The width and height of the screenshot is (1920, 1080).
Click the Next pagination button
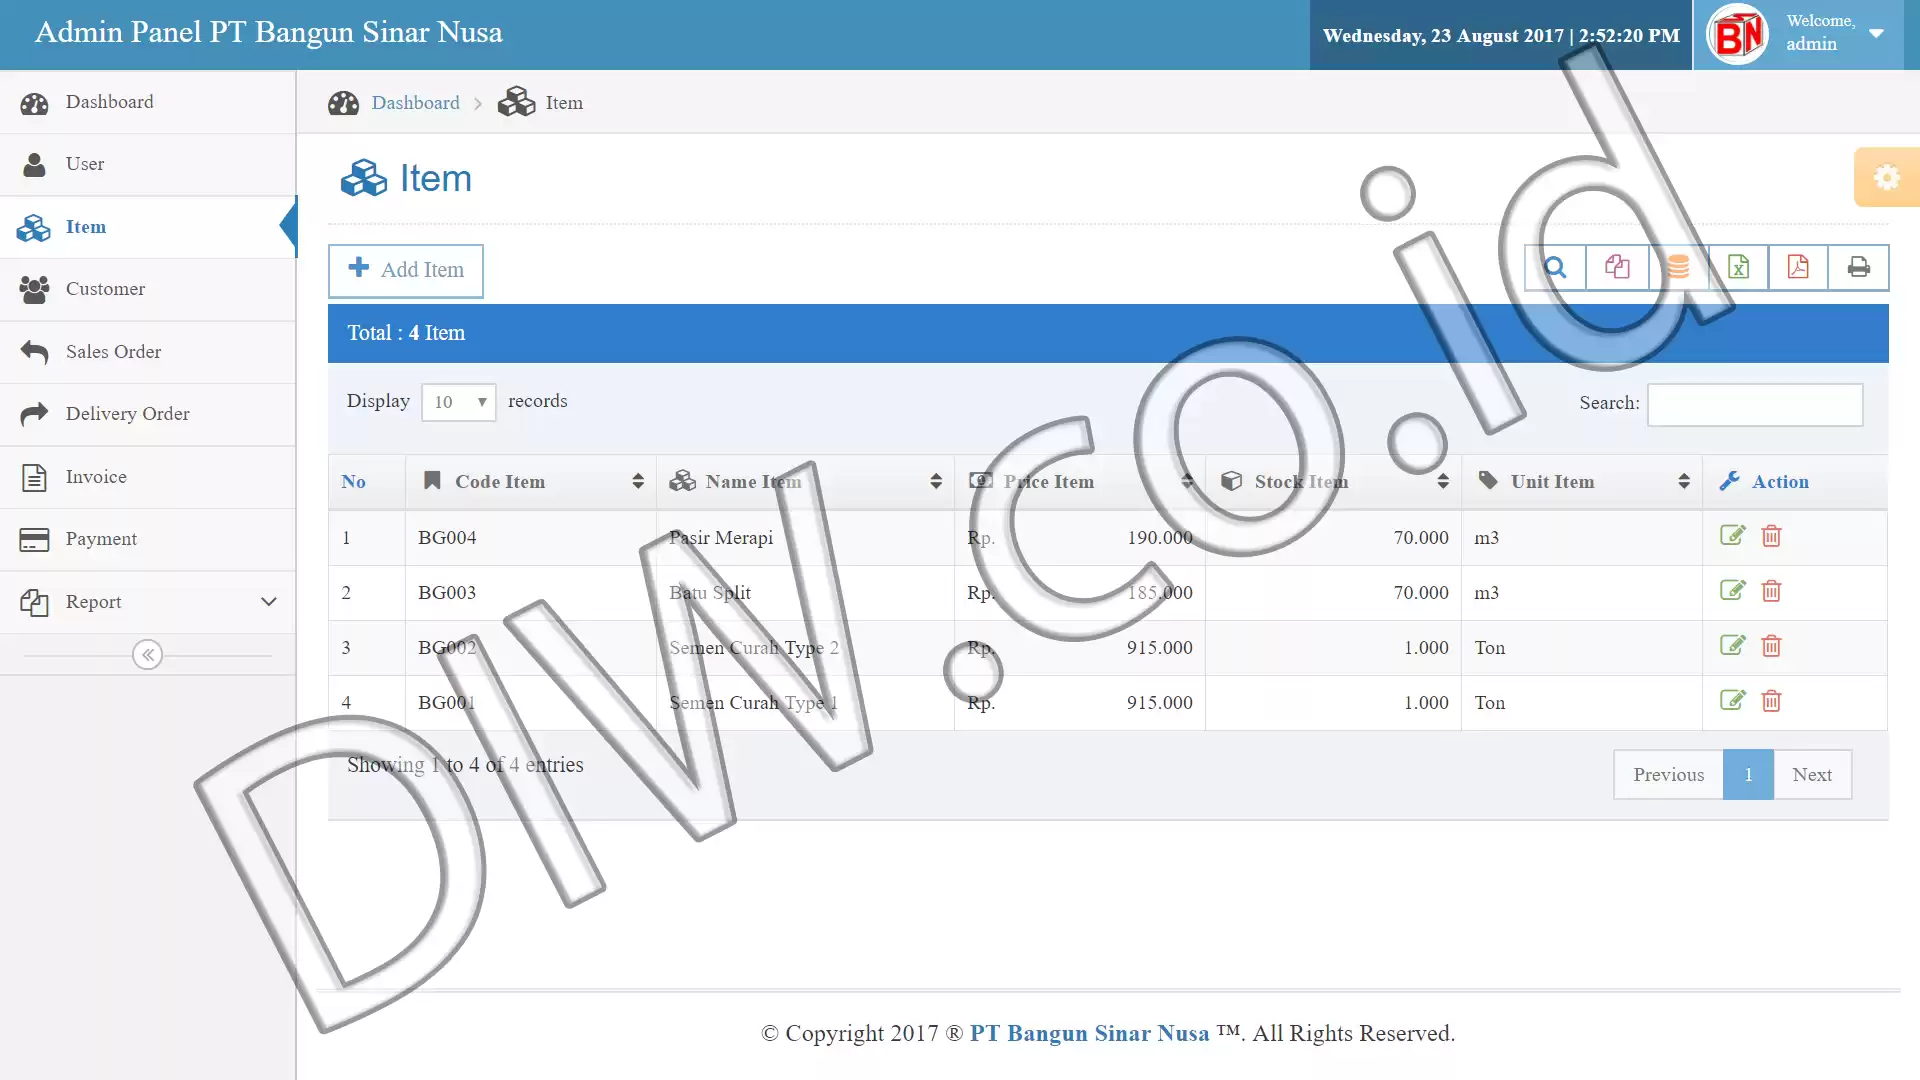point(1812,775)
